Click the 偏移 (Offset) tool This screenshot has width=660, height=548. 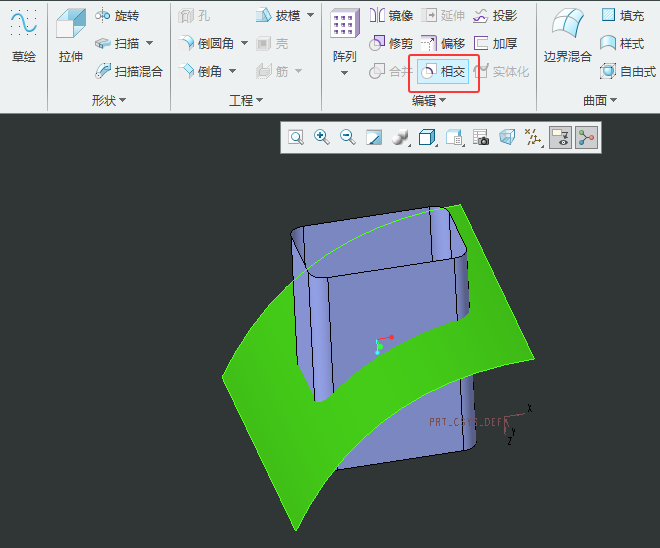pos(443,43)
